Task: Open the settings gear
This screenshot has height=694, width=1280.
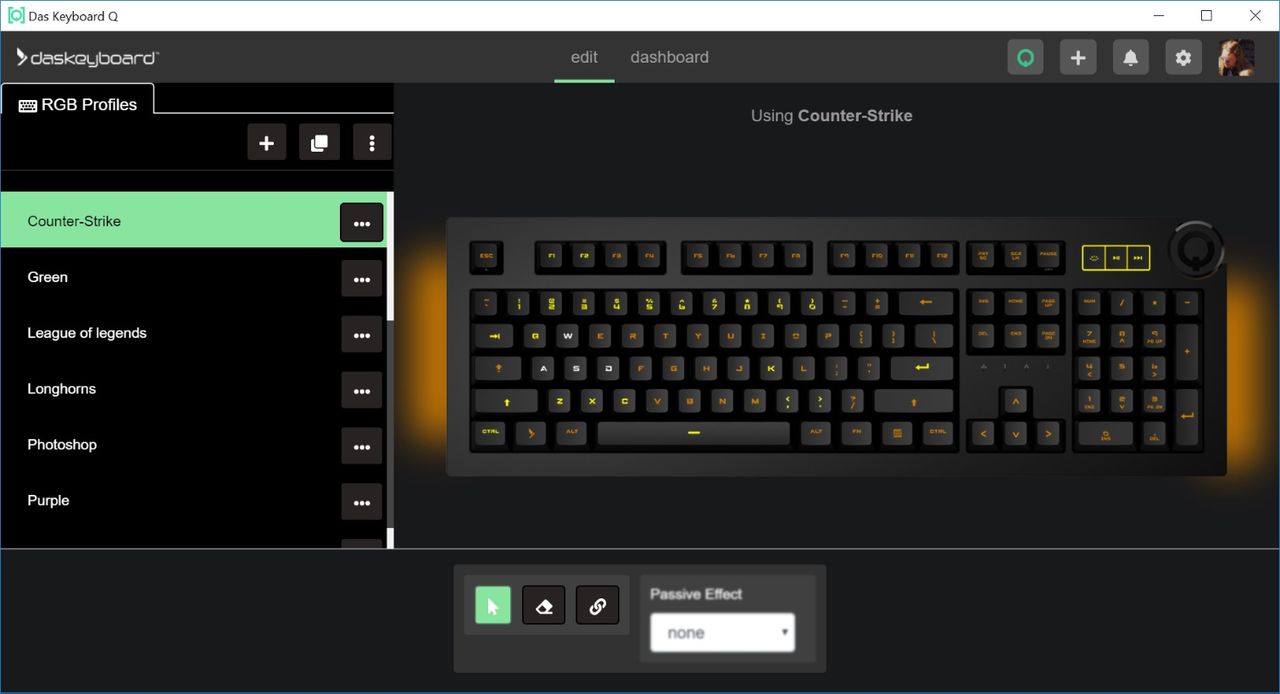Action: 1184,58
